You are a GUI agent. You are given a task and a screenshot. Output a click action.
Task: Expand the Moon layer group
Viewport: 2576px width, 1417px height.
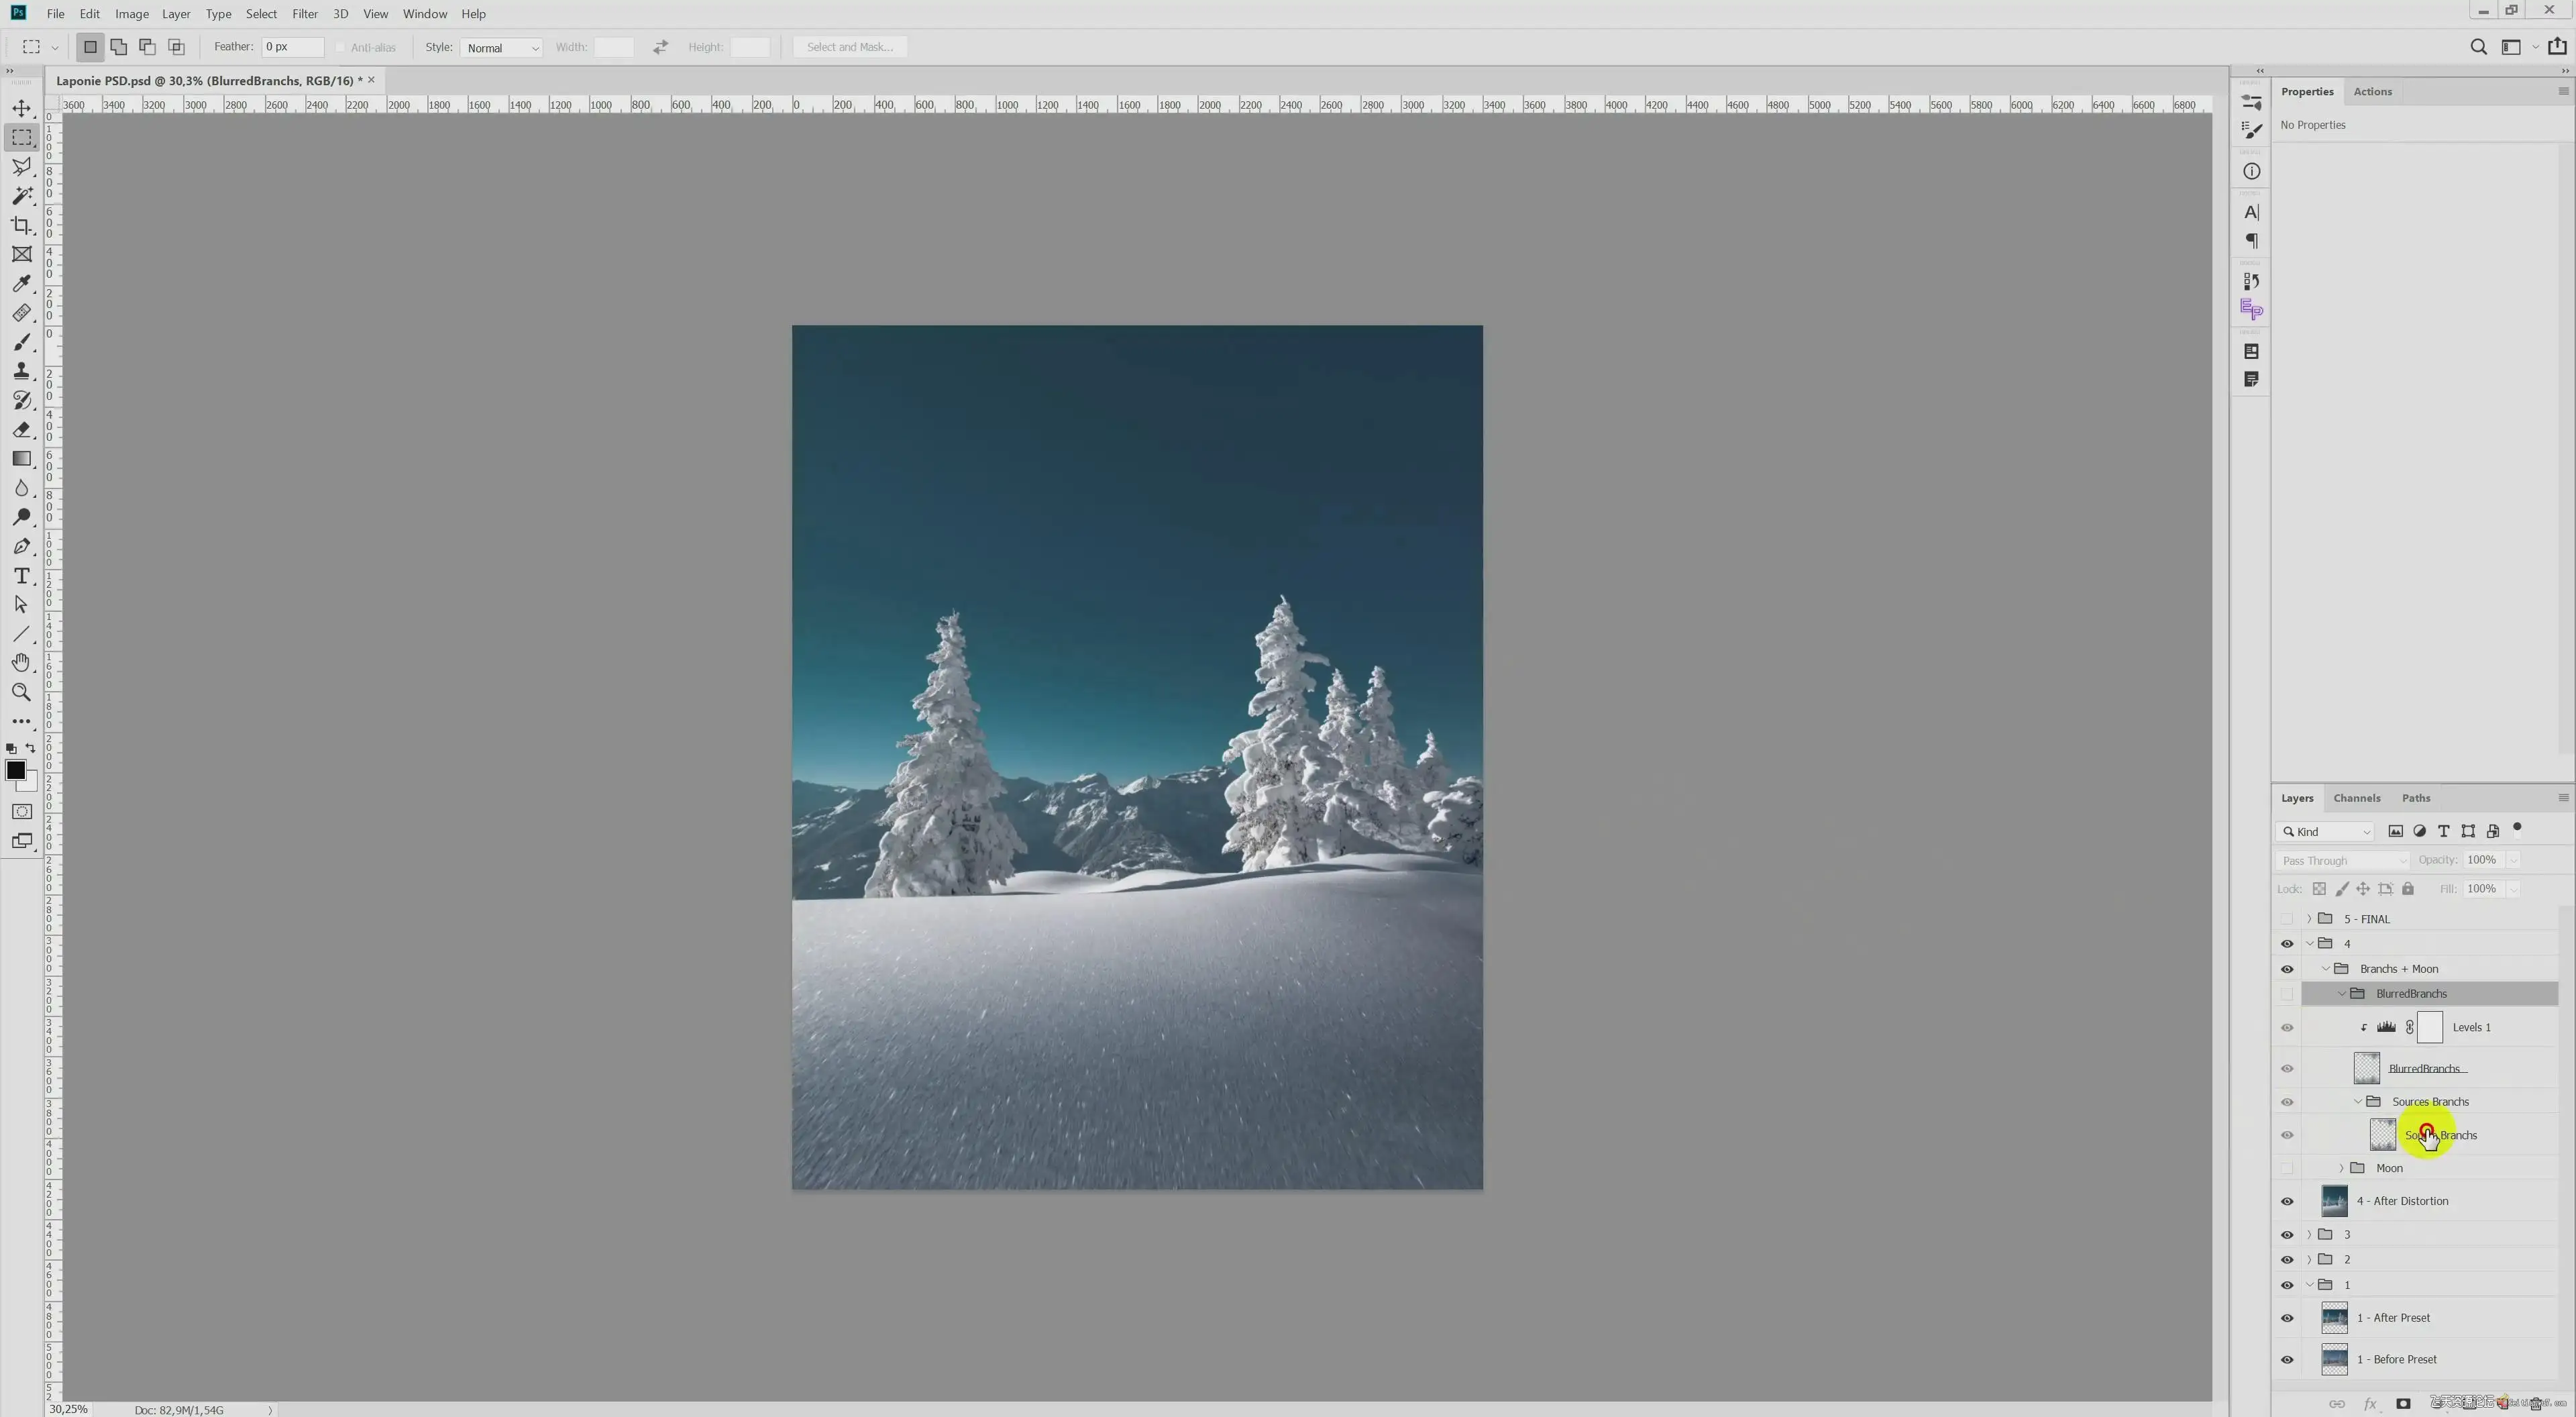point(2341,1168)
